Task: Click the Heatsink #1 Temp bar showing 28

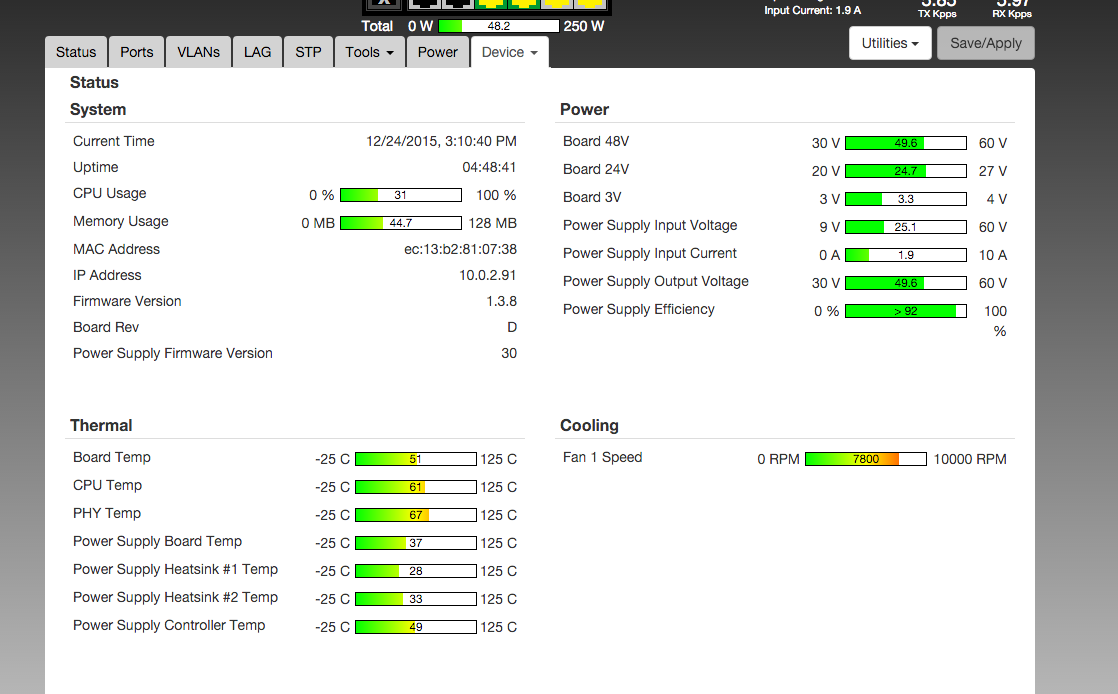Action: click(416, 571)
